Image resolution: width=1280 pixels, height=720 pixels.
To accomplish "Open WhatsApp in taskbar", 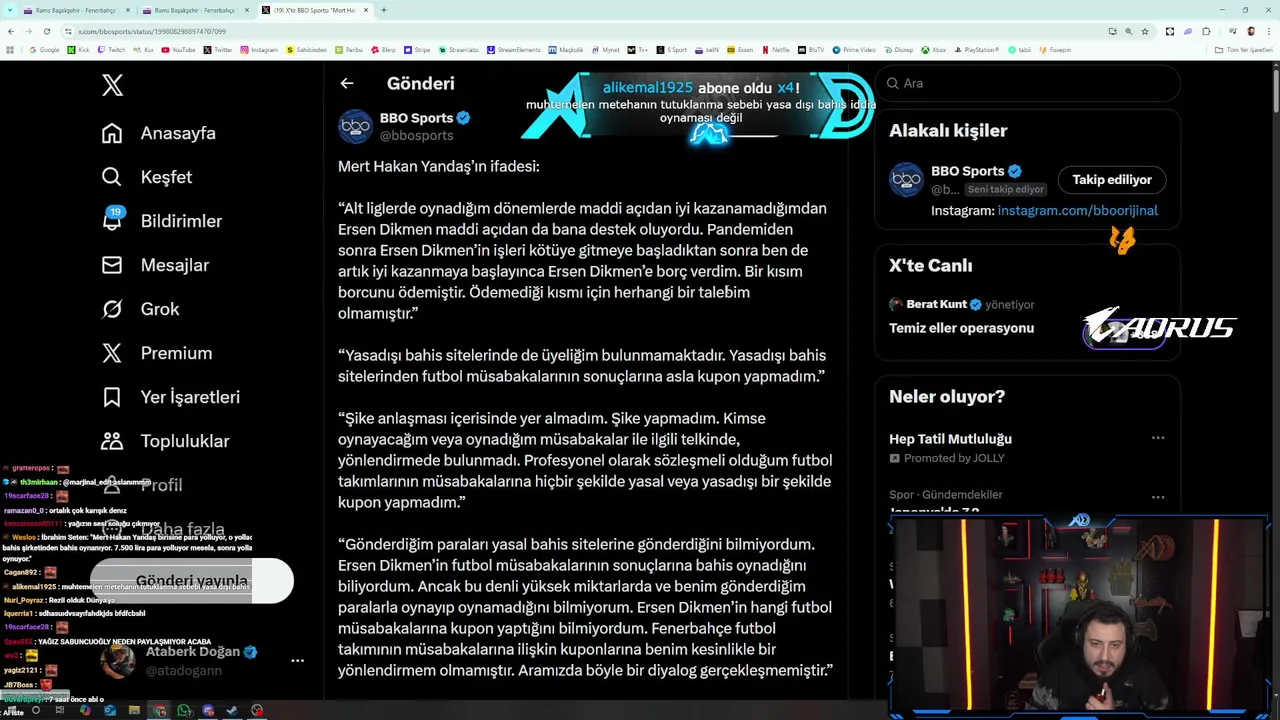I will point(184,711).
